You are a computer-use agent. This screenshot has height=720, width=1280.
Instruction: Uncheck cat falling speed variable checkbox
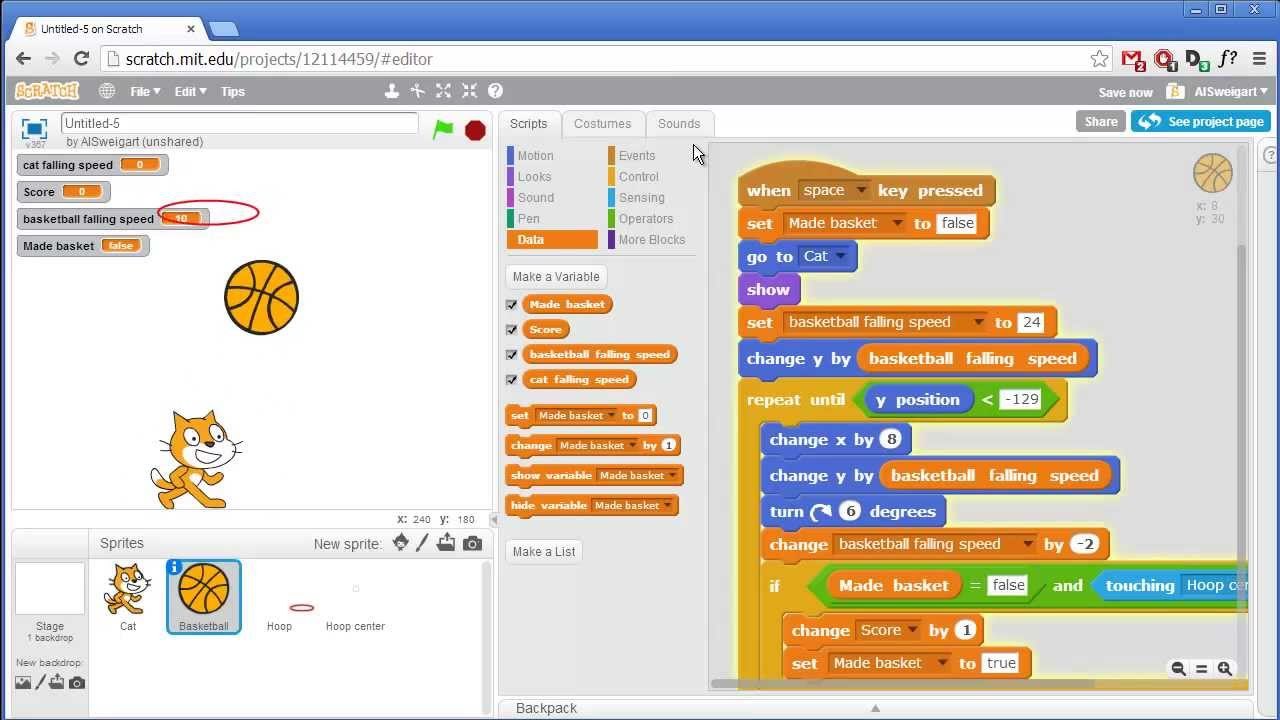tap(512, 379)
